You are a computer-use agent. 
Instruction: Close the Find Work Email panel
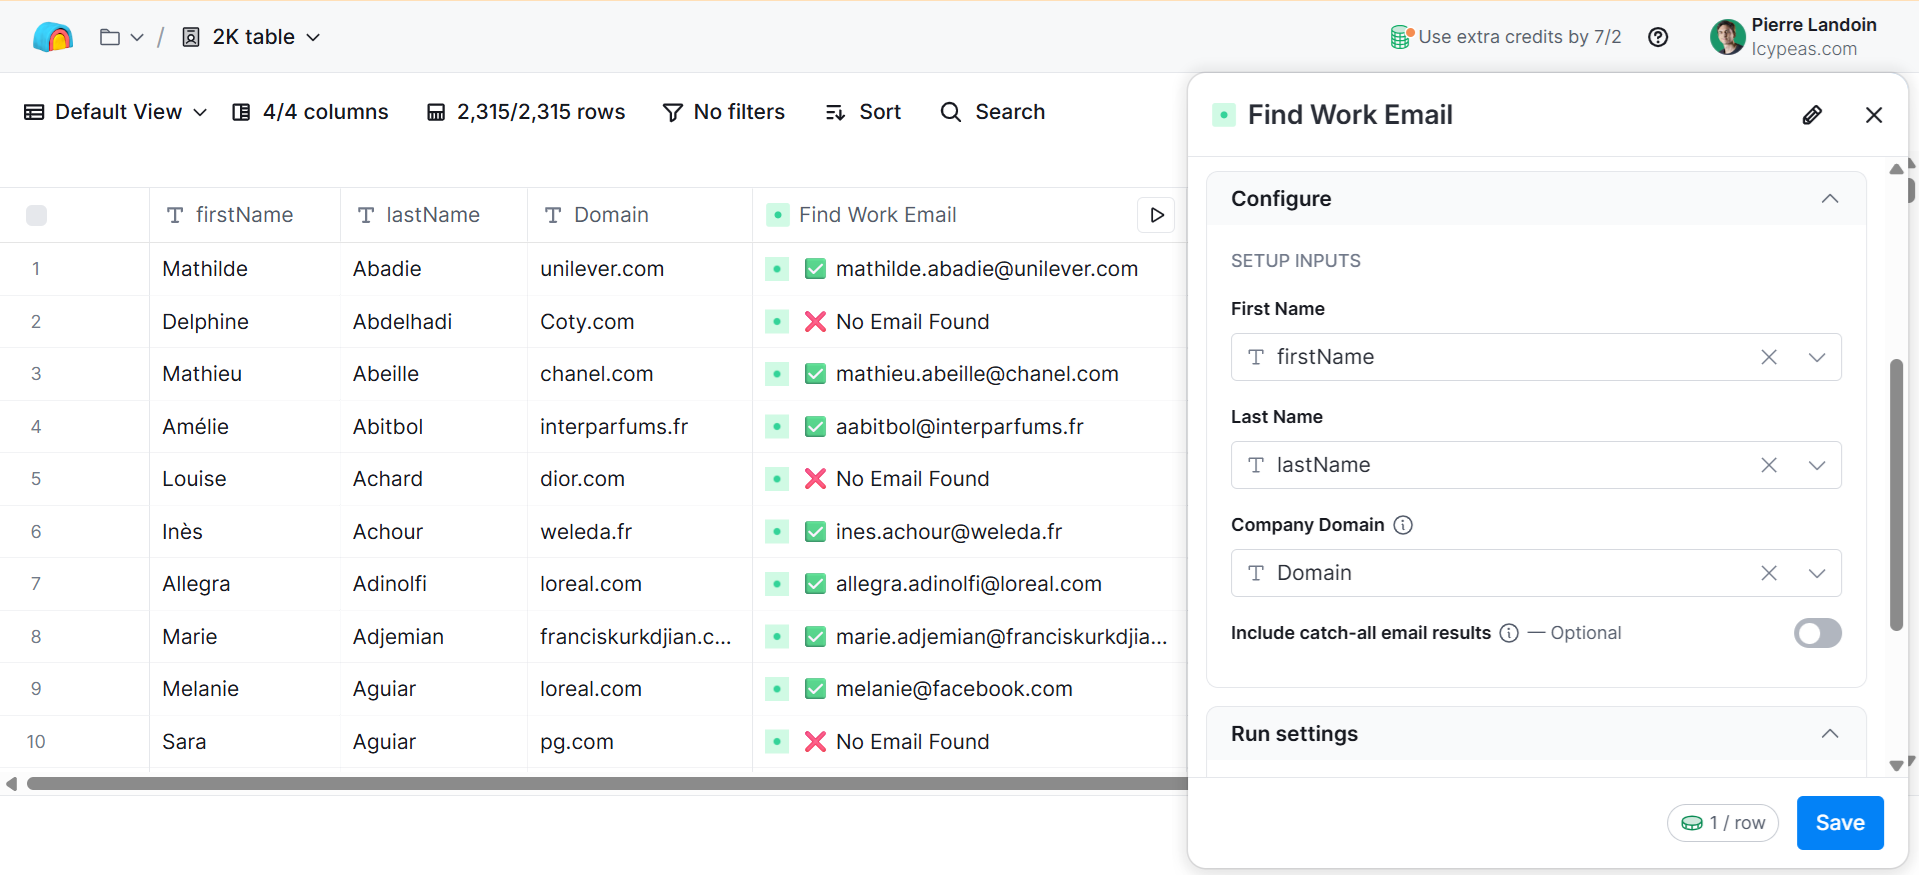point(1874,115)
